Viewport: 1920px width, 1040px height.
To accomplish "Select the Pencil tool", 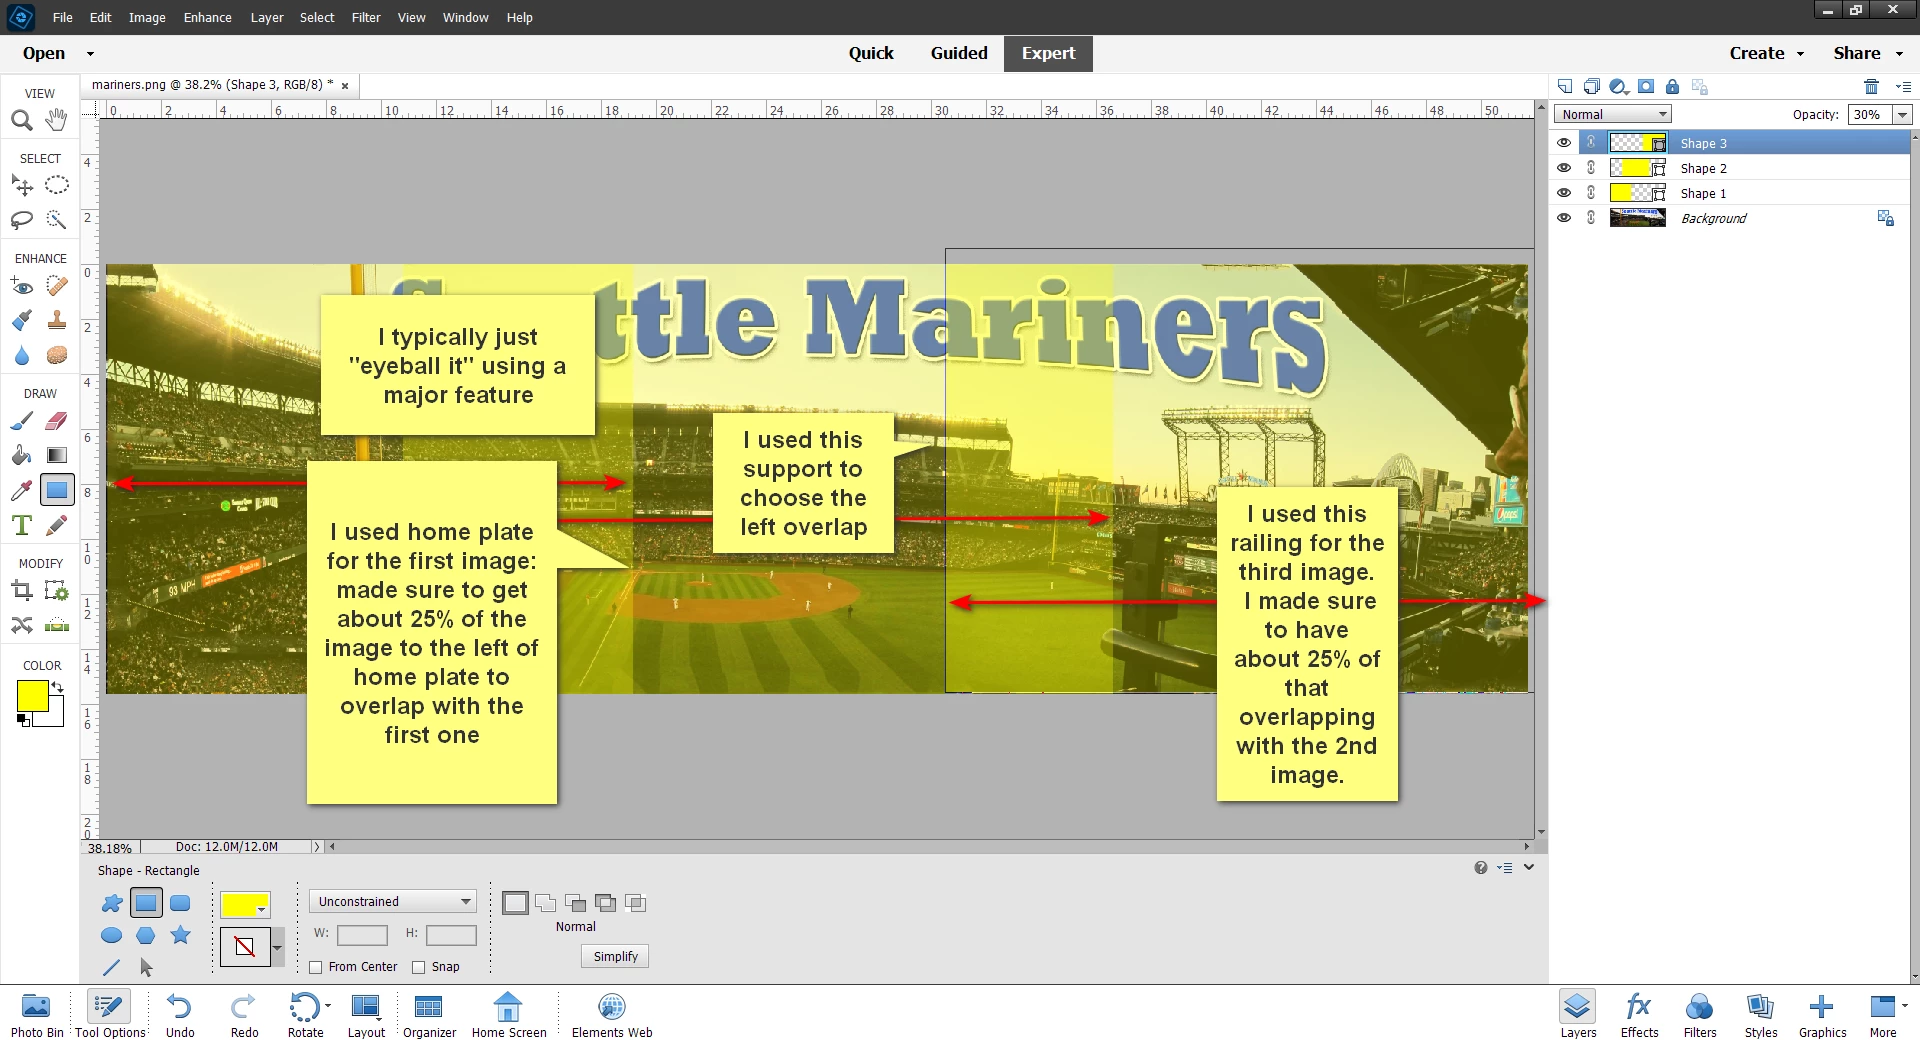I will (57, 525).
